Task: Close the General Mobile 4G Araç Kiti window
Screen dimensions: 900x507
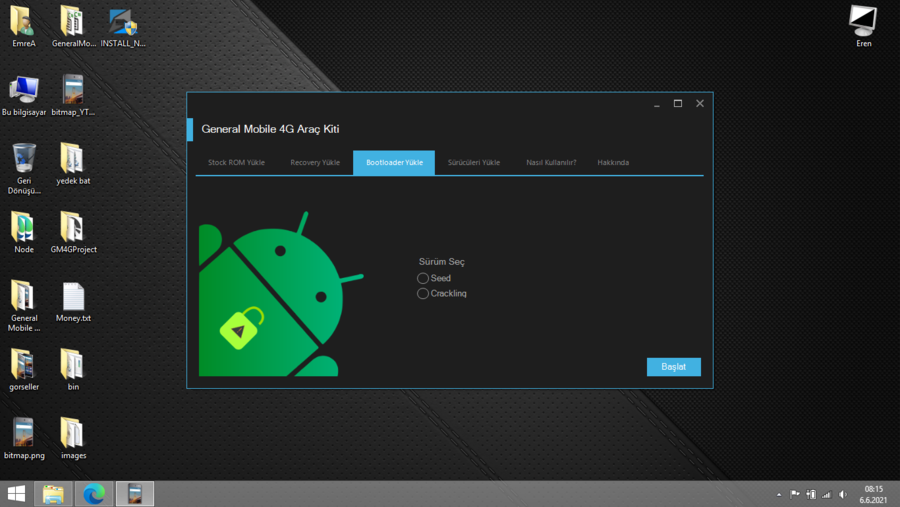Action: pos(700,104)
